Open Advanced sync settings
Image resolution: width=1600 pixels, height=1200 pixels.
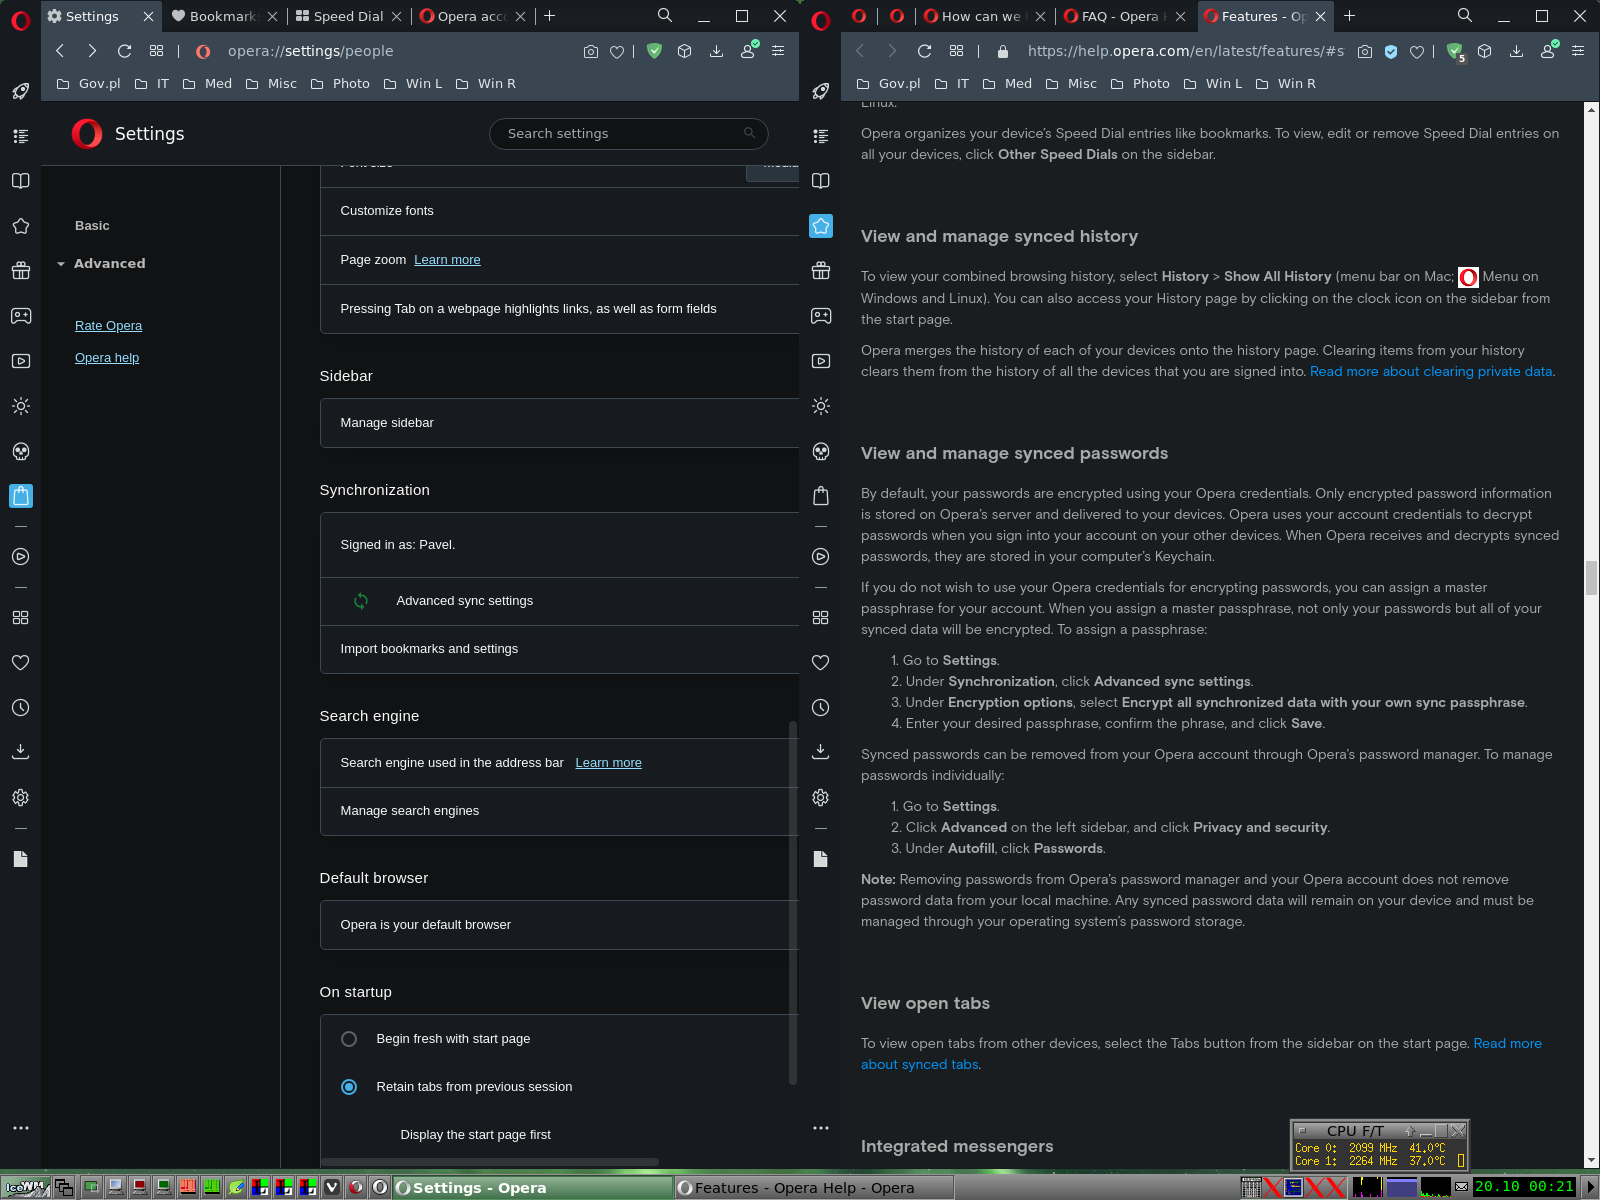click(x=559, y=601)
